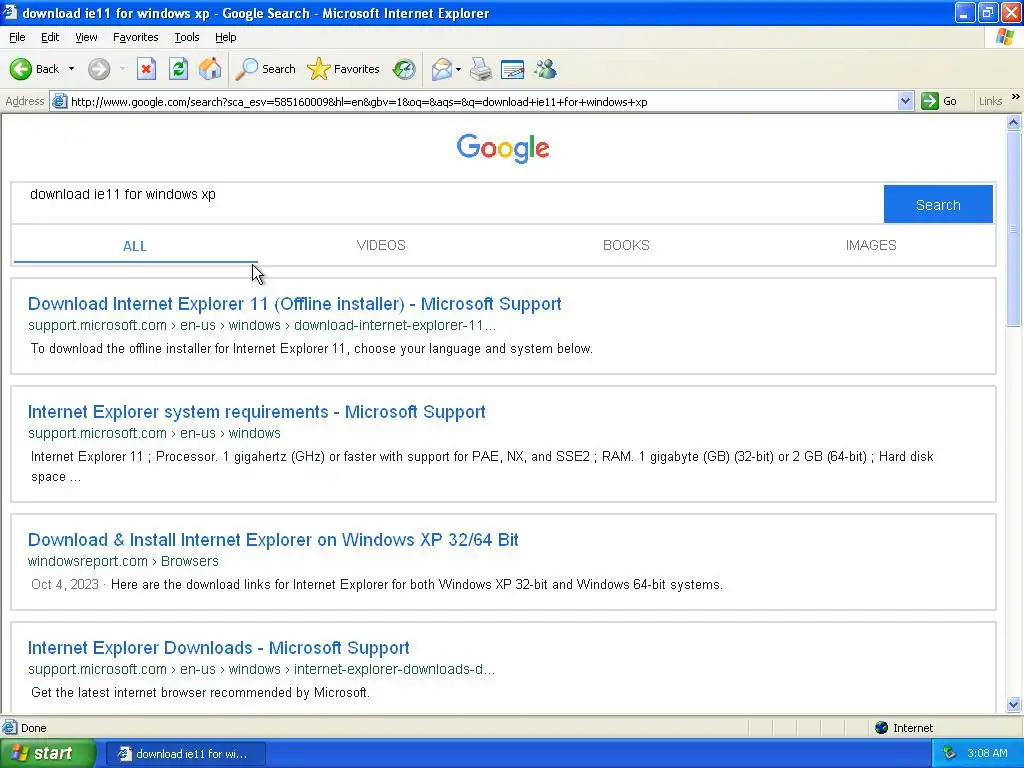Expand the Mail dropdown arrow

458,69
